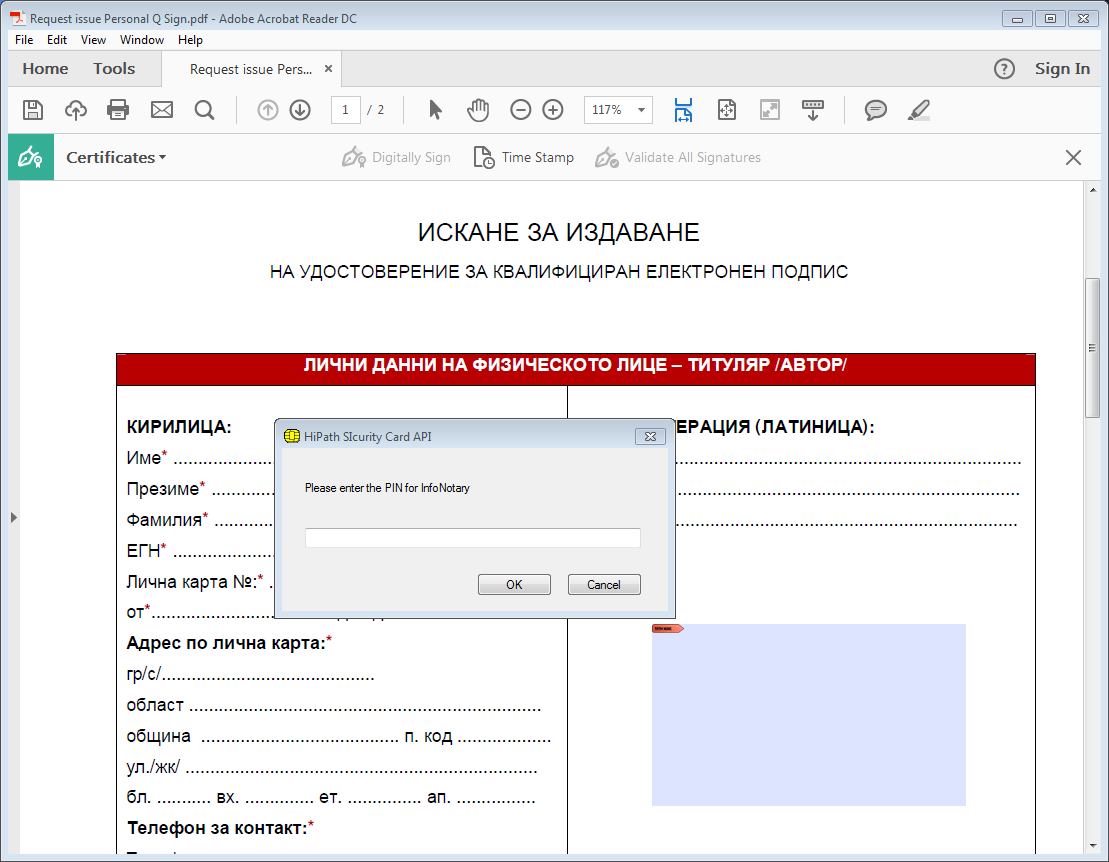Zoom out with minus icon
This screenshot has height=862, width=1109.
click(x=521, y=110)
